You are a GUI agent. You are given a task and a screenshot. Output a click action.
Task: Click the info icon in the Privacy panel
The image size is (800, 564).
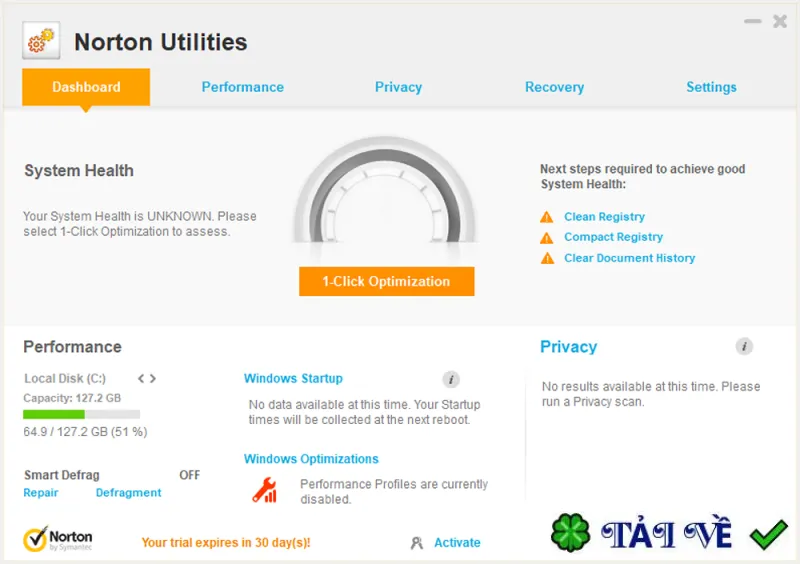pyautogui.click(x=744, y=347)
